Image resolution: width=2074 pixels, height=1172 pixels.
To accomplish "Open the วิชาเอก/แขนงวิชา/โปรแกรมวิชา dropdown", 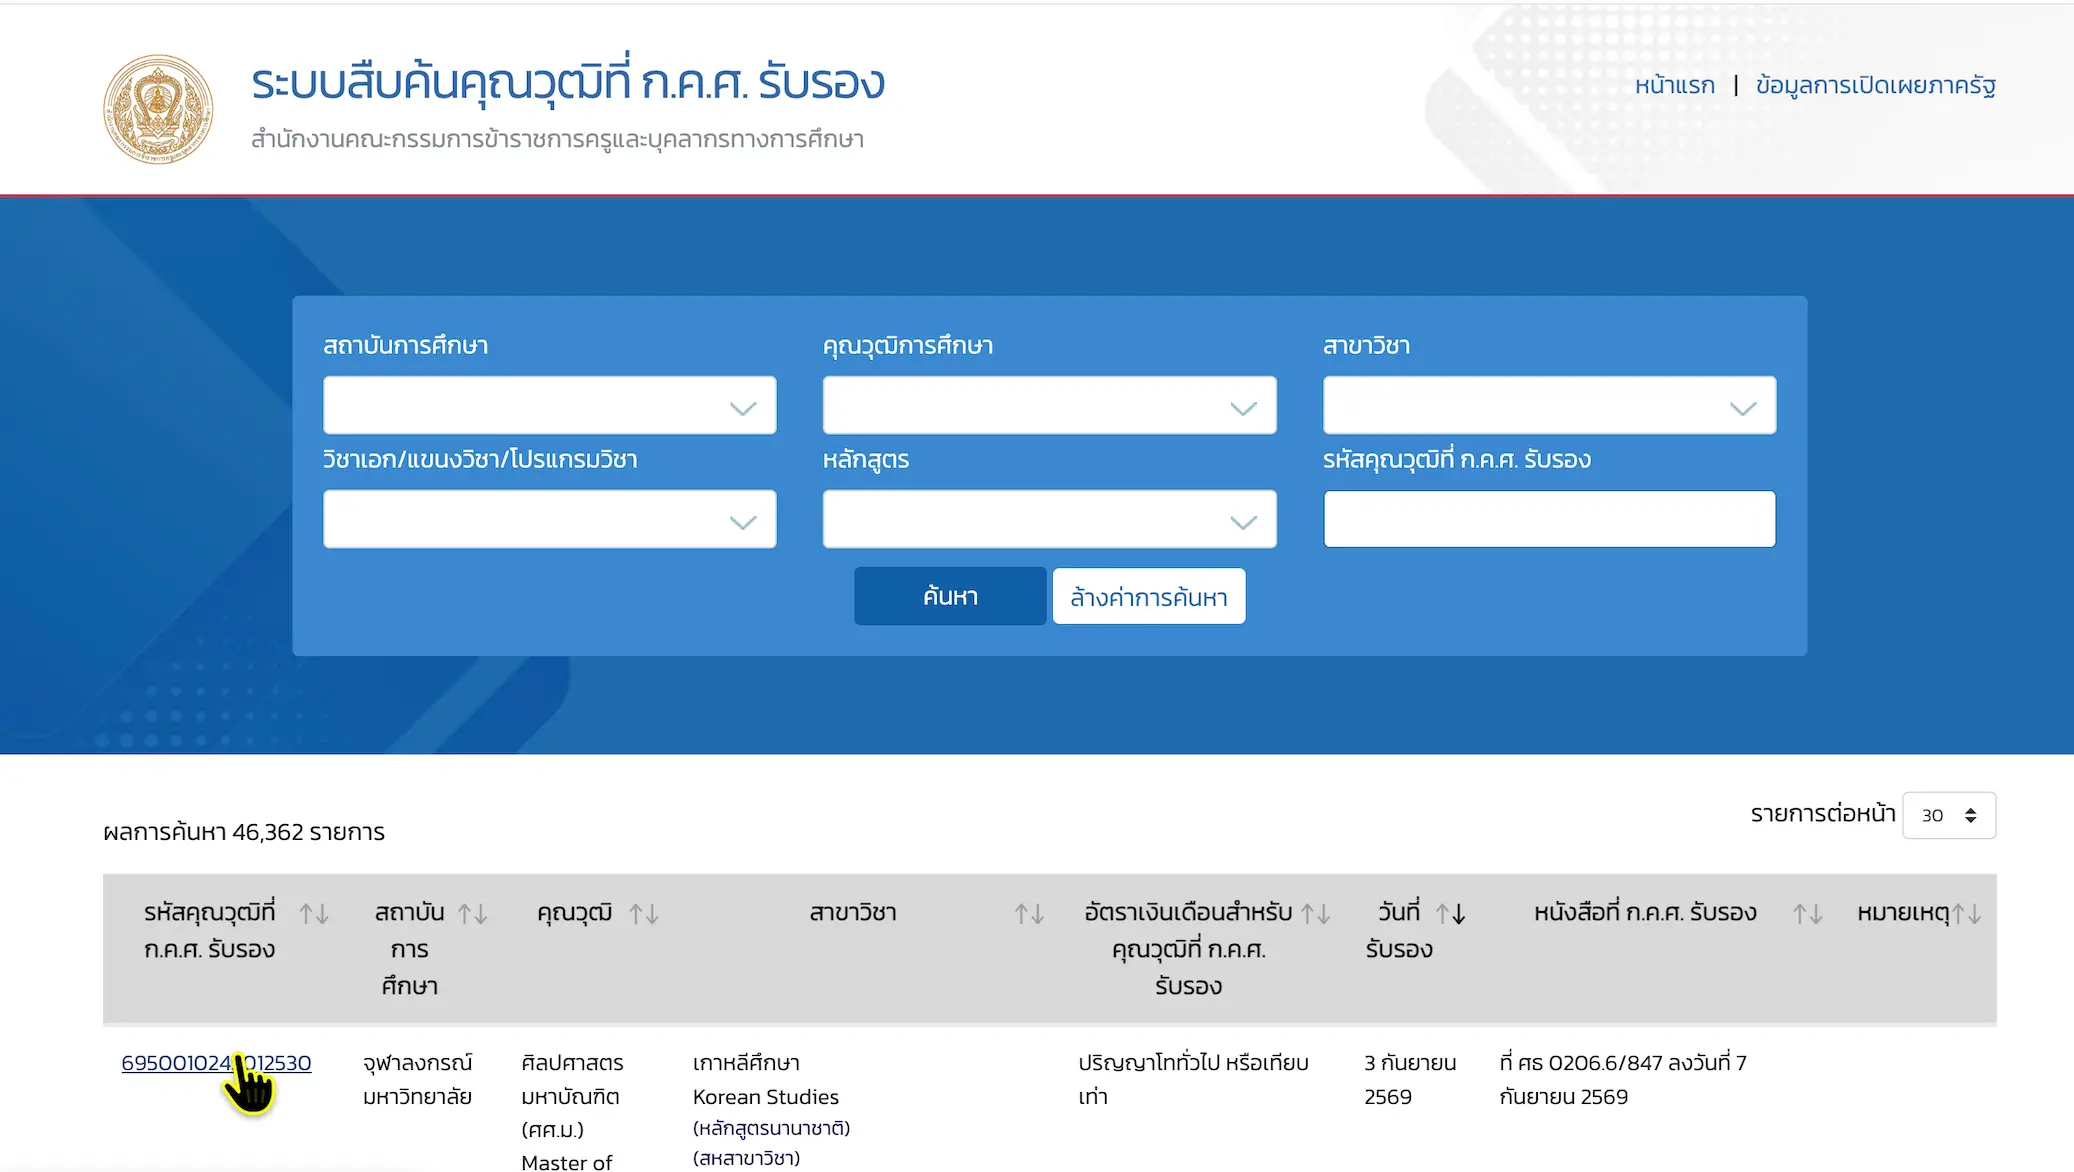I will point(549,519).
